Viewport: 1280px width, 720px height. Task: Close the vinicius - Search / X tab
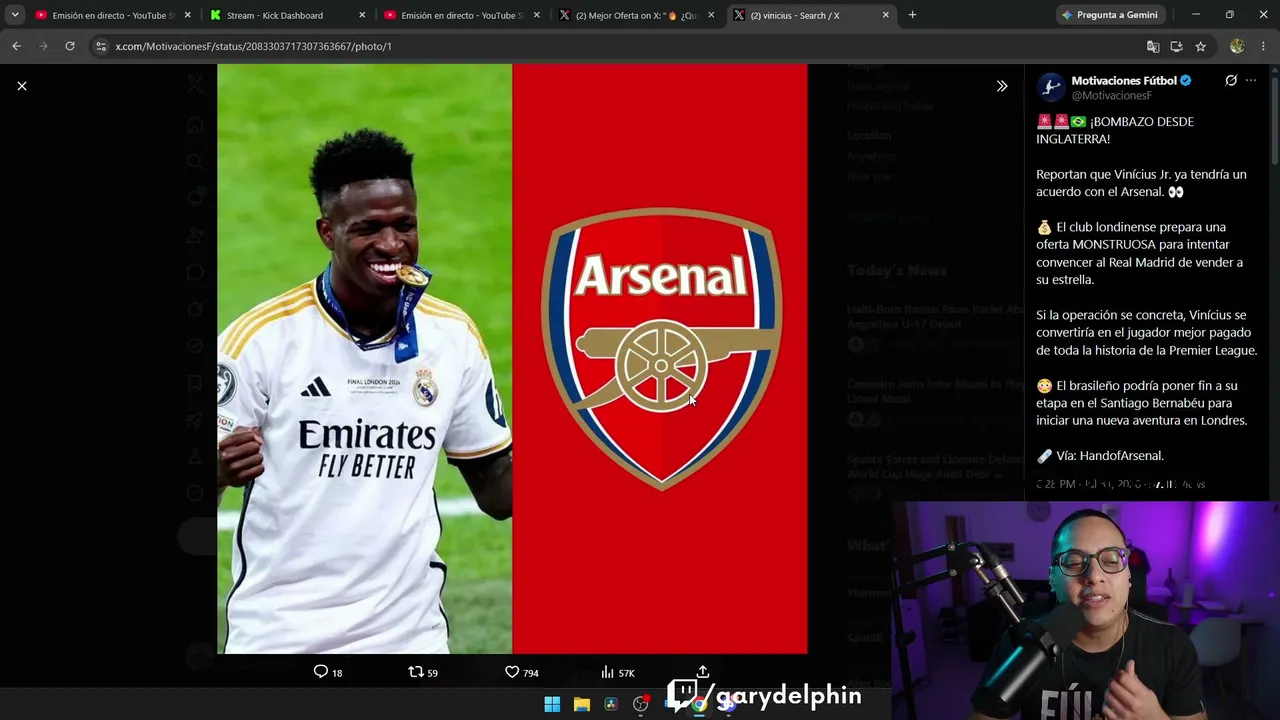coord(886,15)
